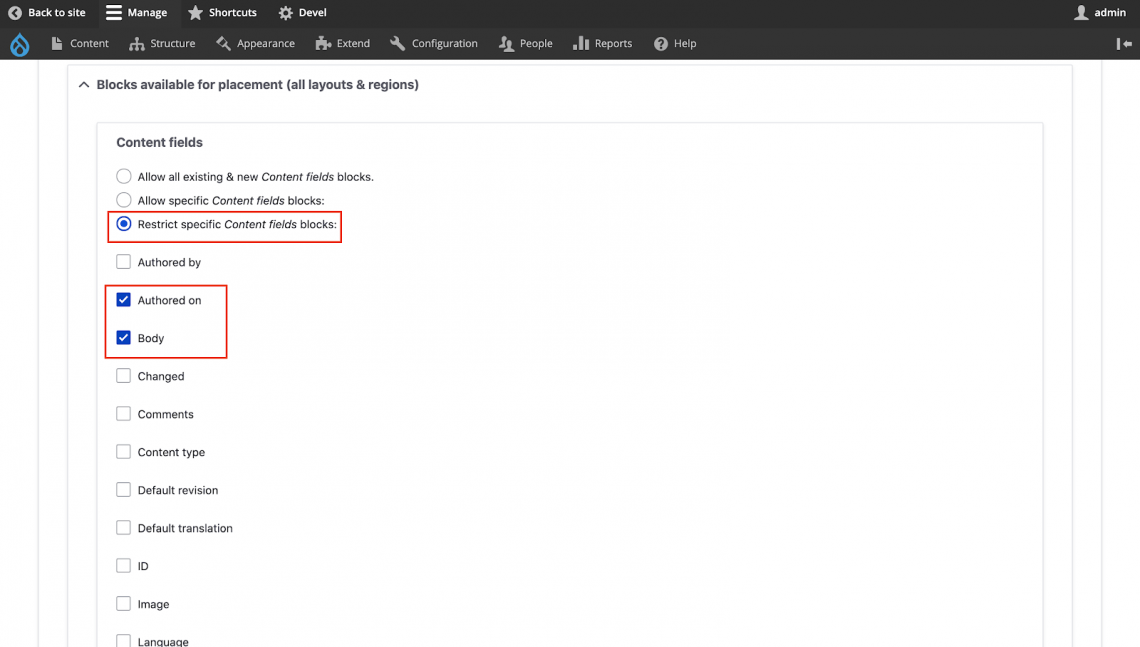Open the Help question mark icon
Screen dimensions: 1140x647
click(x=661, y=44)
